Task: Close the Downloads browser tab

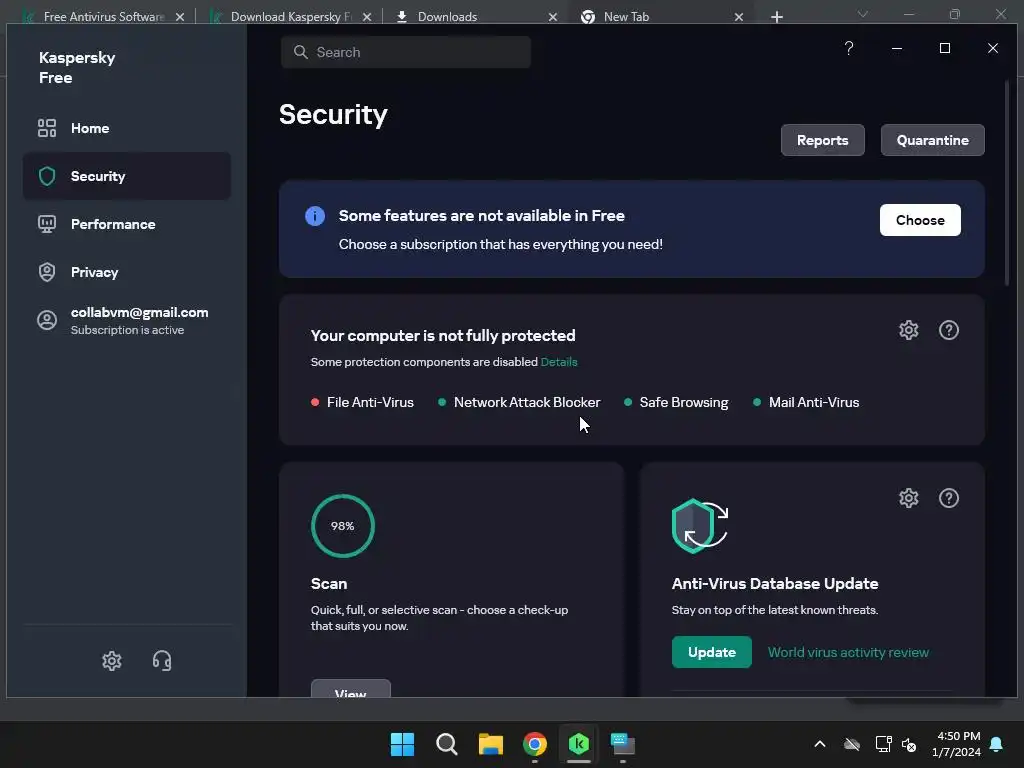Action: [552, 17]
